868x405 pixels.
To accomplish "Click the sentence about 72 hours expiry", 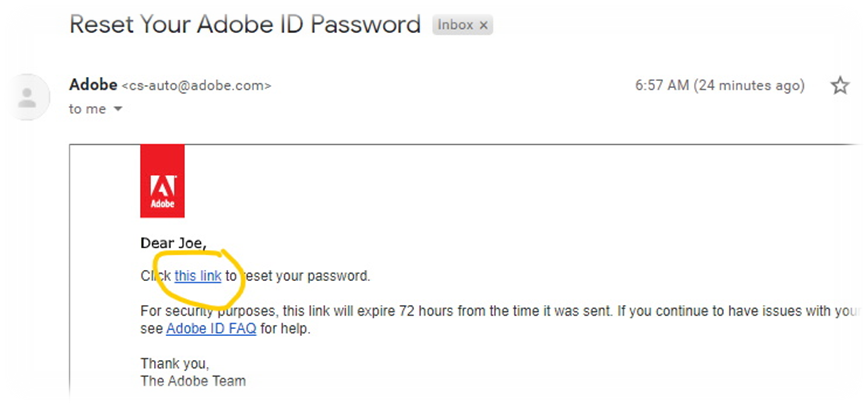I will coord(376,311).
